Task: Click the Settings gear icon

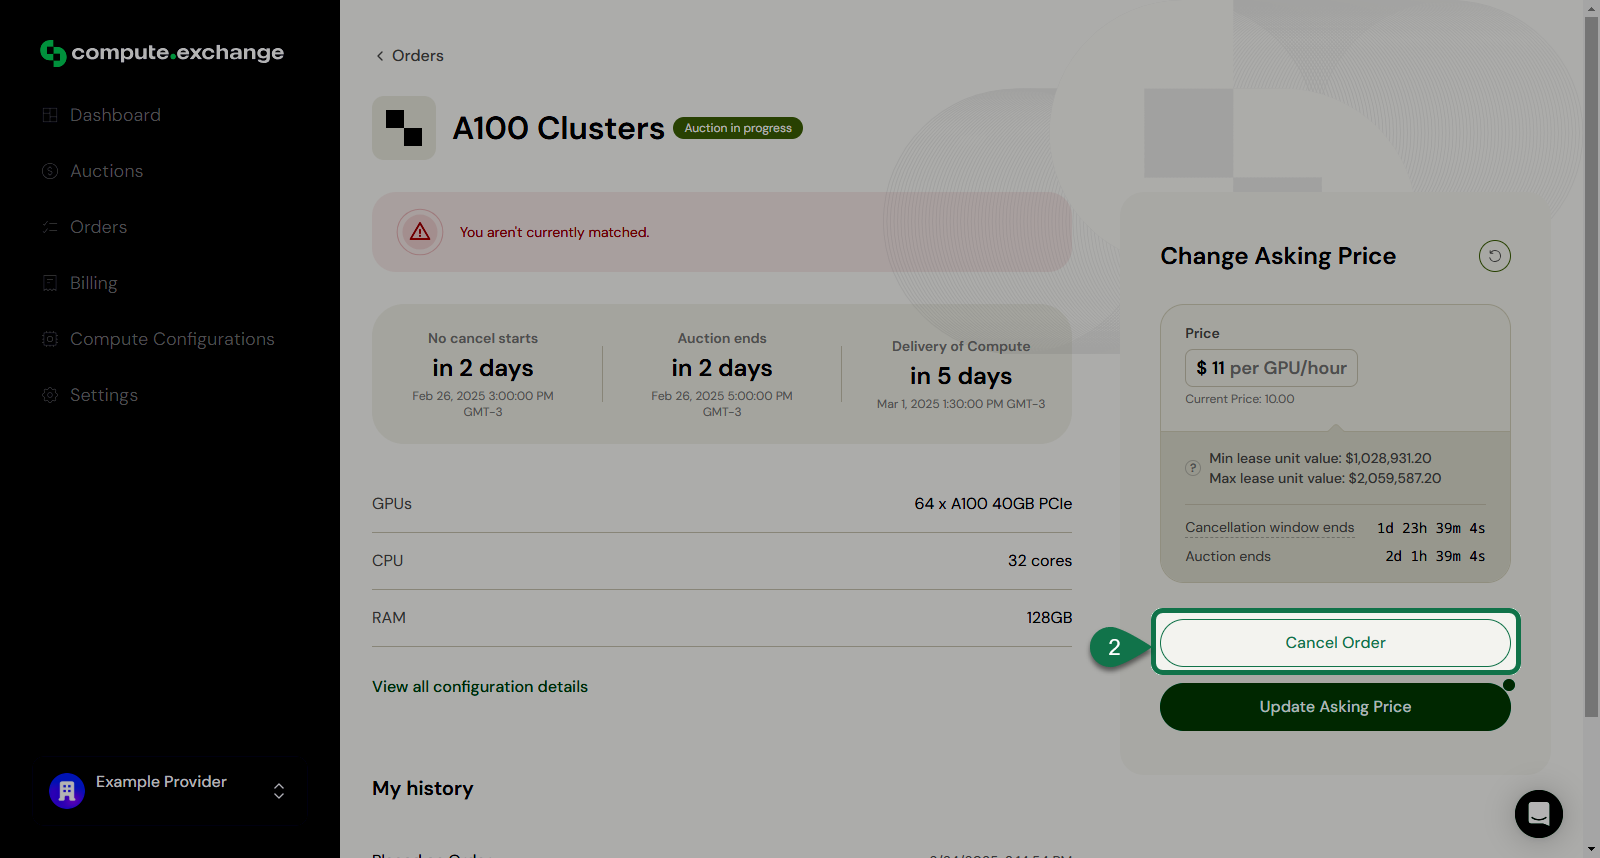Action: click(50, 395)
